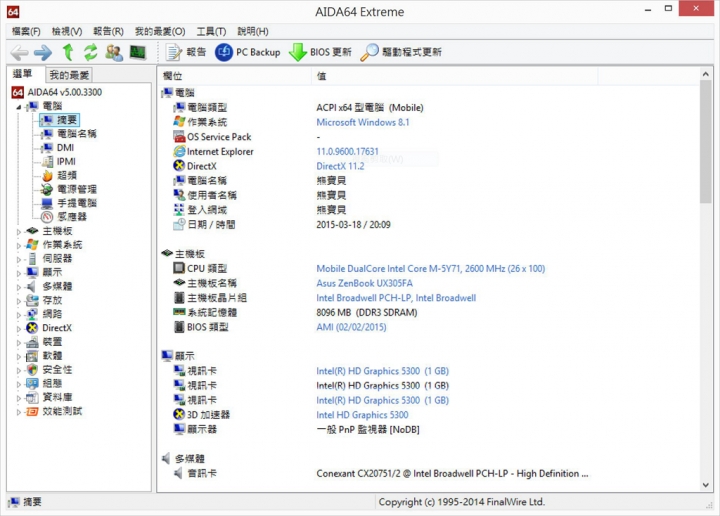Open the green monitor graph toolbar icon

tap(138, 52)
